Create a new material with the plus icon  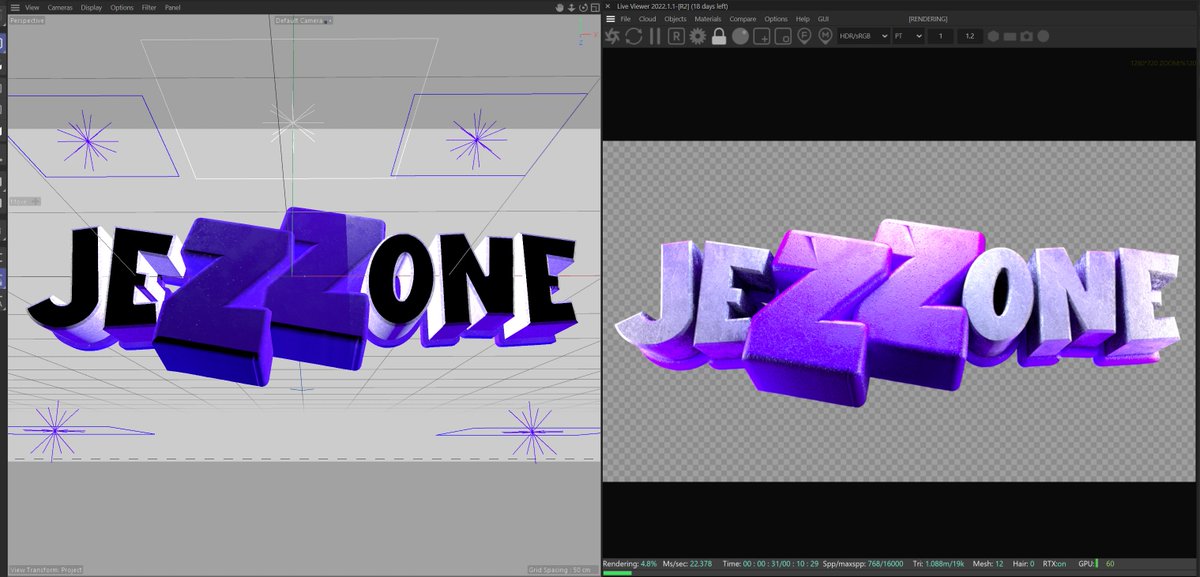pos(759,36)
